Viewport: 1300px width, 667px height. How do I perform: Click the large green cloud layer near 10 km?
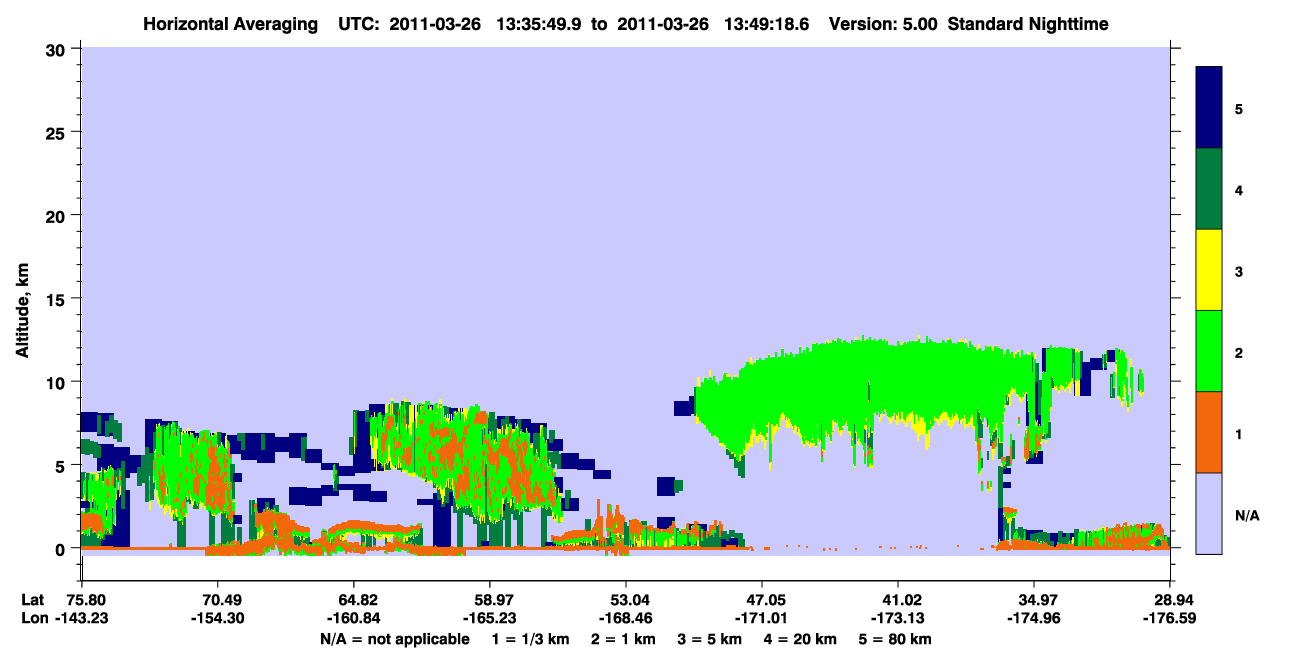tap(870, 390)
